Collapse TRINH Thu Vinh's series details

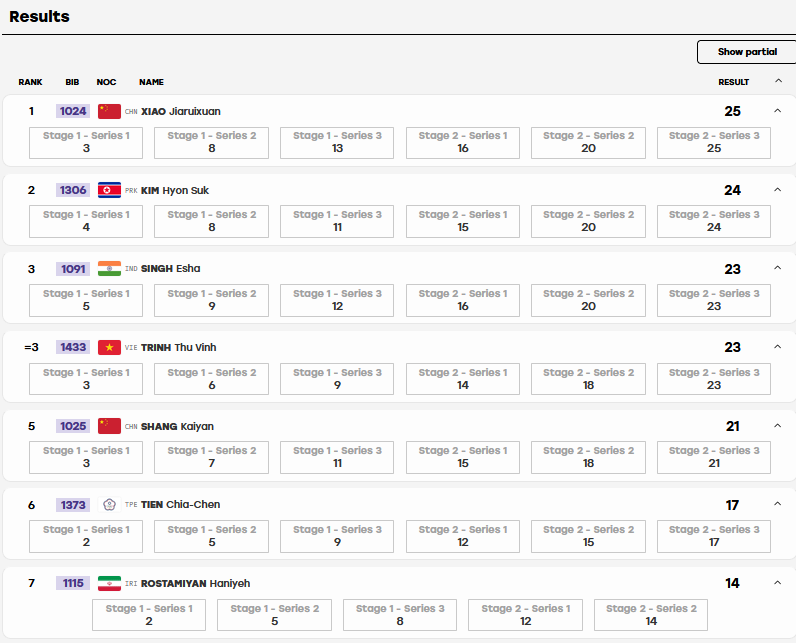(x=777, y=347)
